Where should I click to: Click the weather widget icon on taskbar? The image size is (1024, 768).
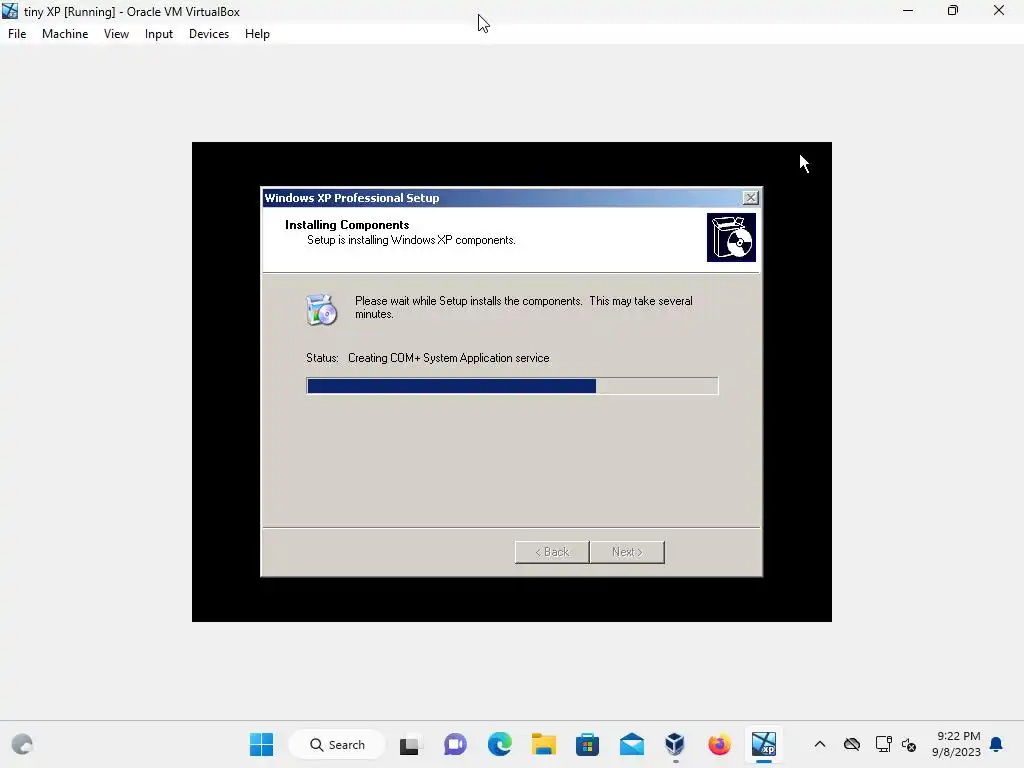22,744
